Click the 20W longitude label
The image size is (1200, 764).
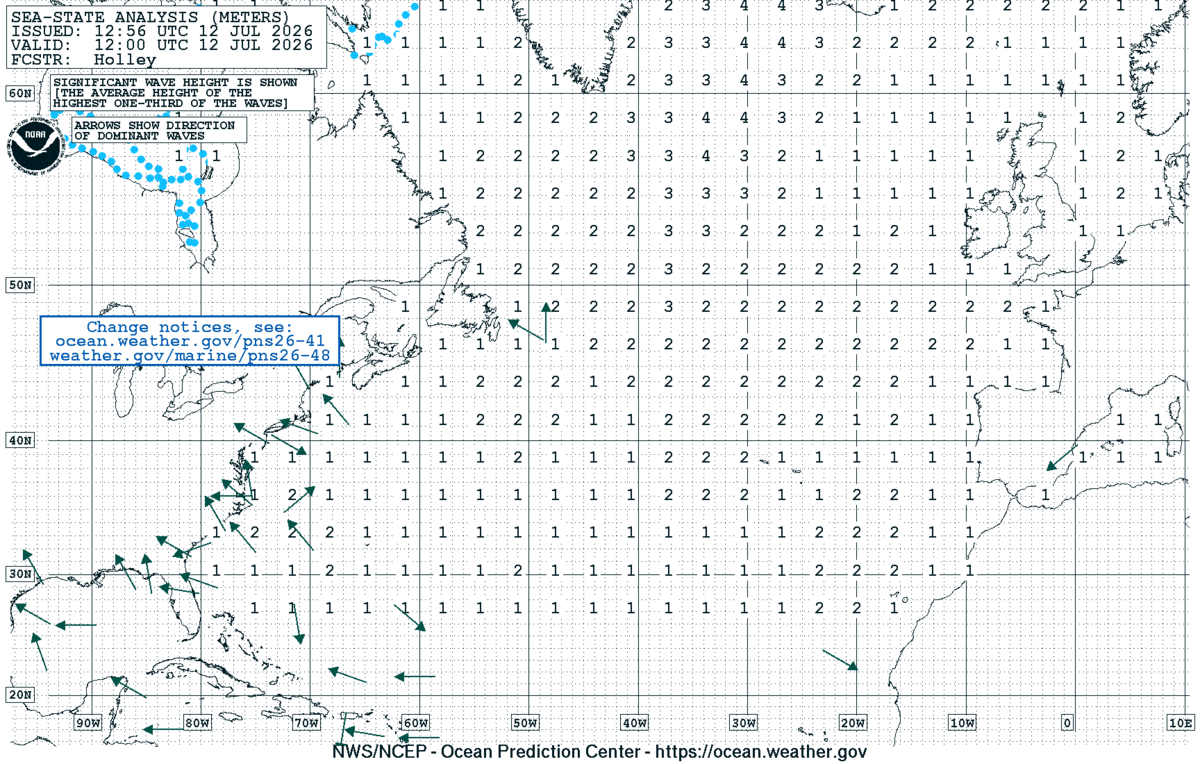point(852,723)
